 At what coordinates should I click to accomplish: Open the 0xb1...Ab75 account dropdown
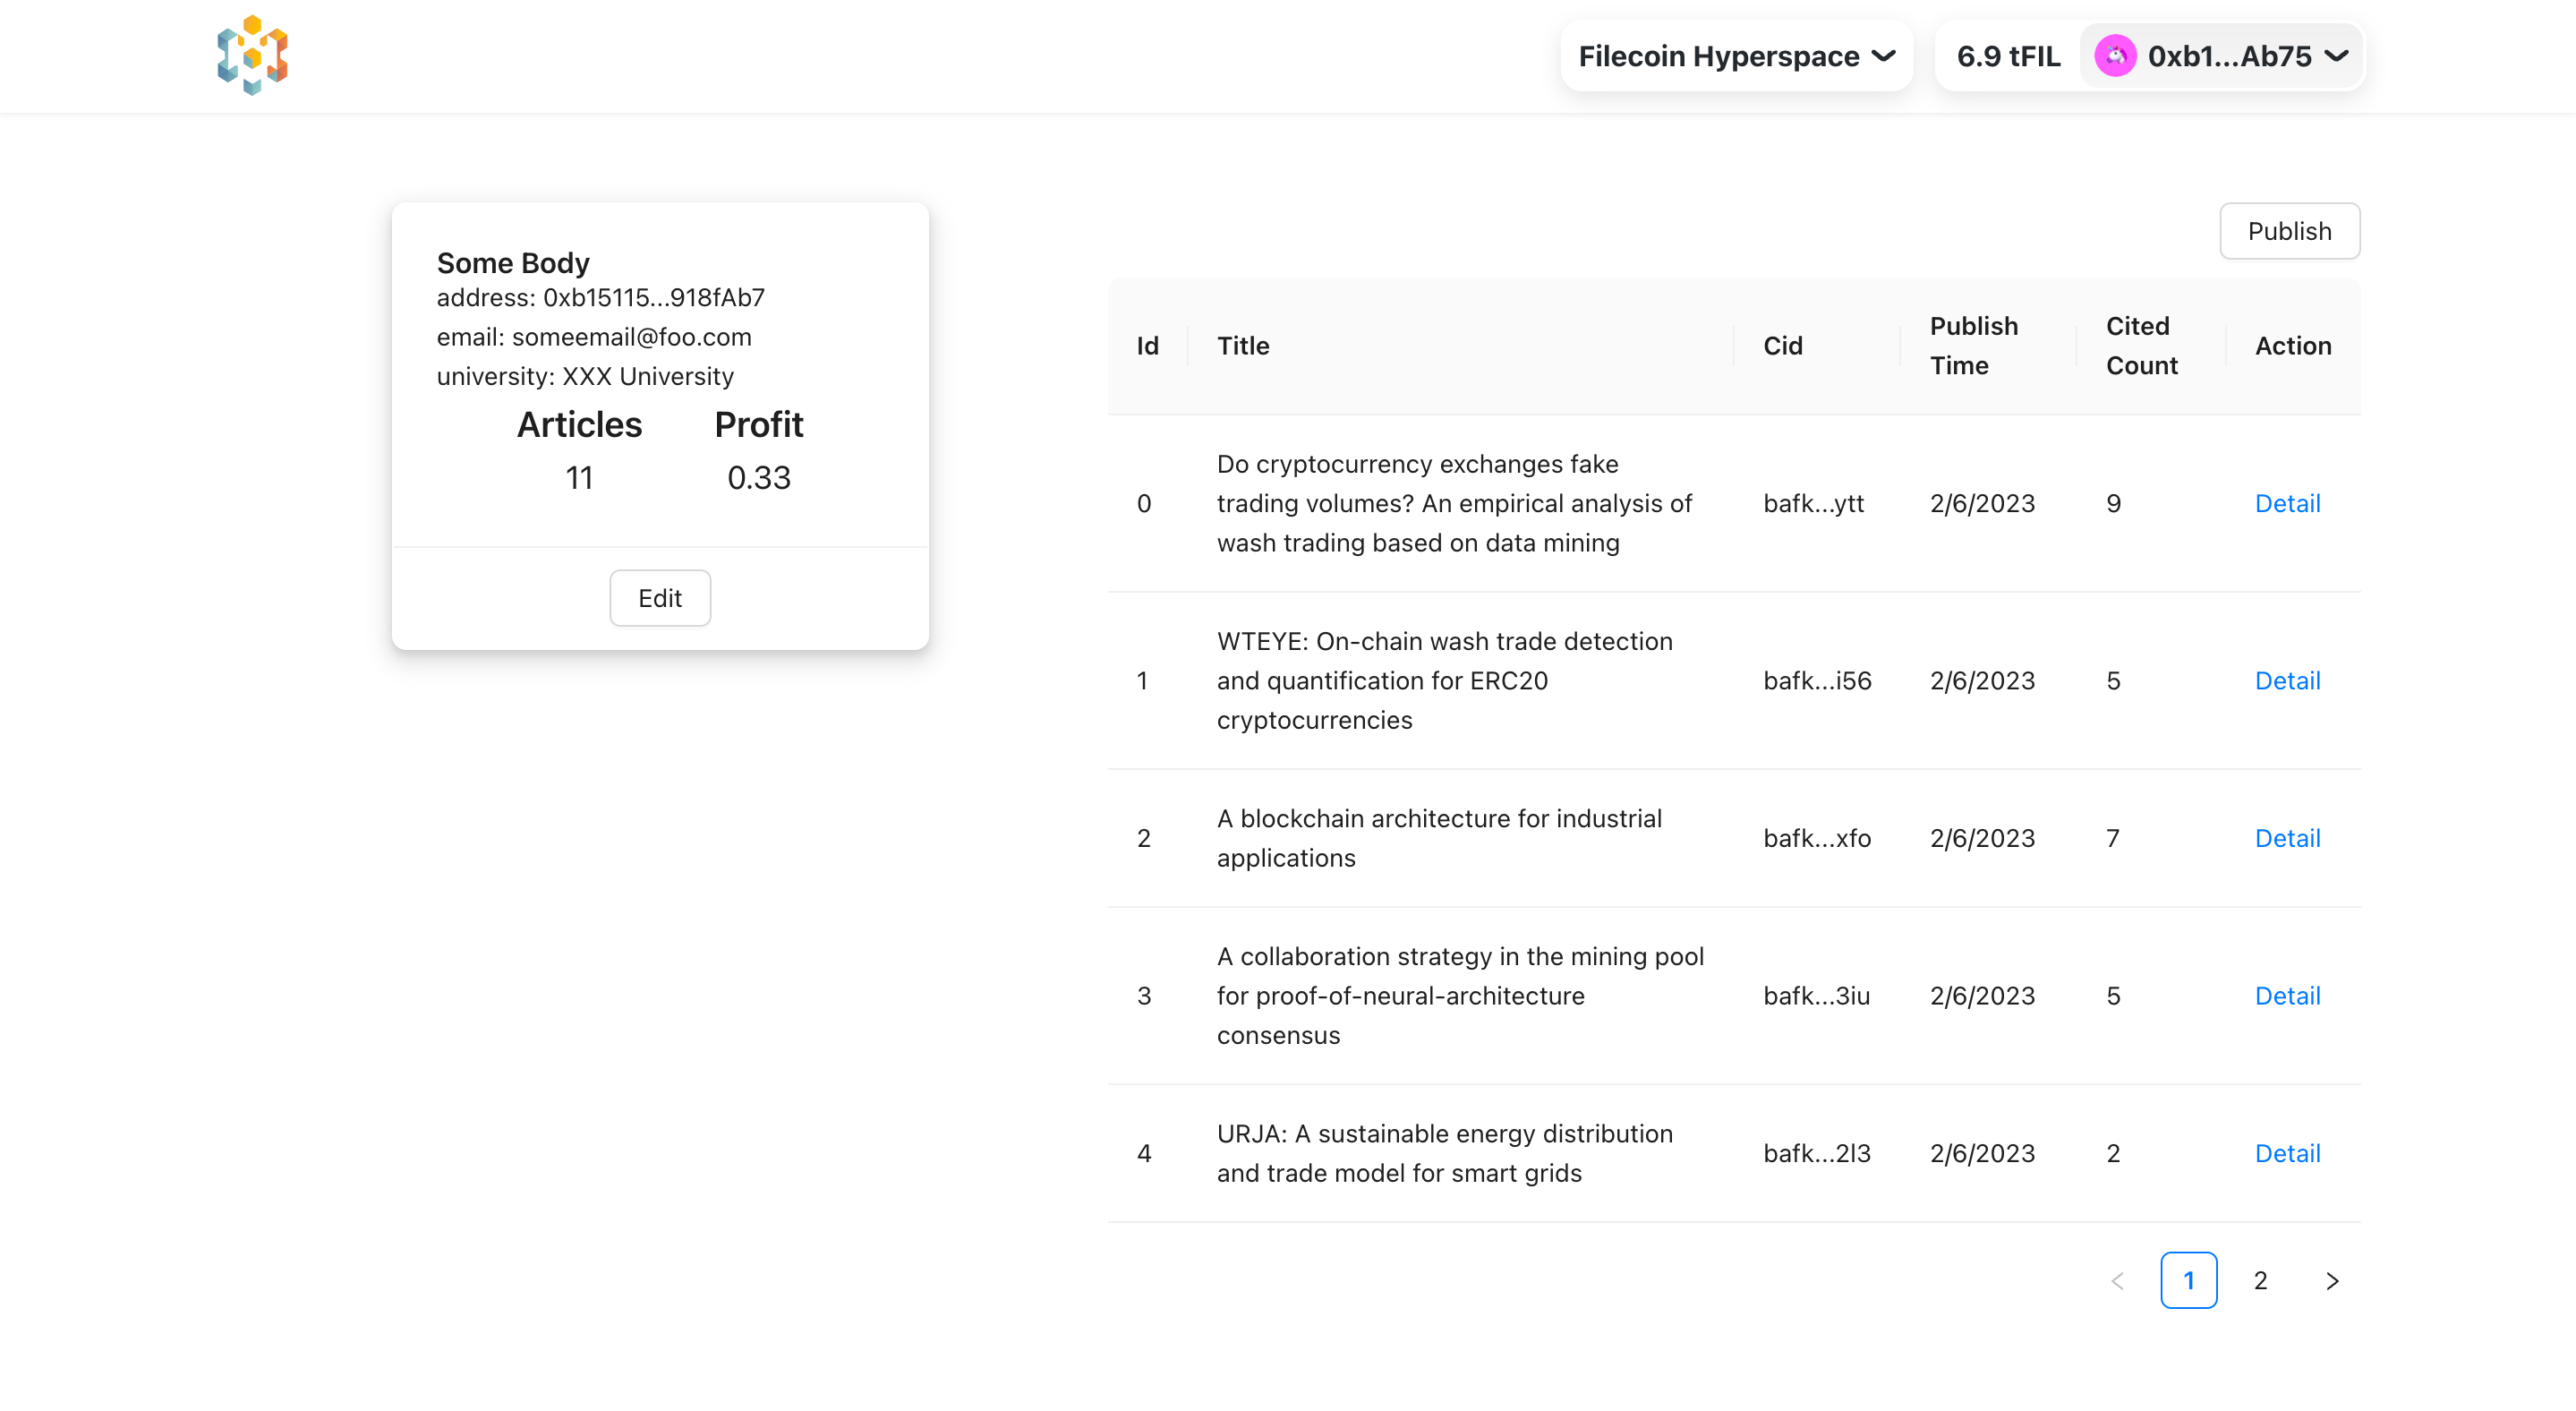pyautogui.click(x=2222, y=56)
